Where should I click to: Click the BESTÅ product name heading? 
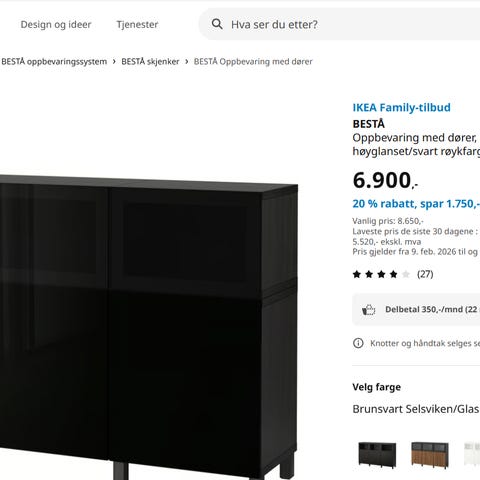coord(369,124)
